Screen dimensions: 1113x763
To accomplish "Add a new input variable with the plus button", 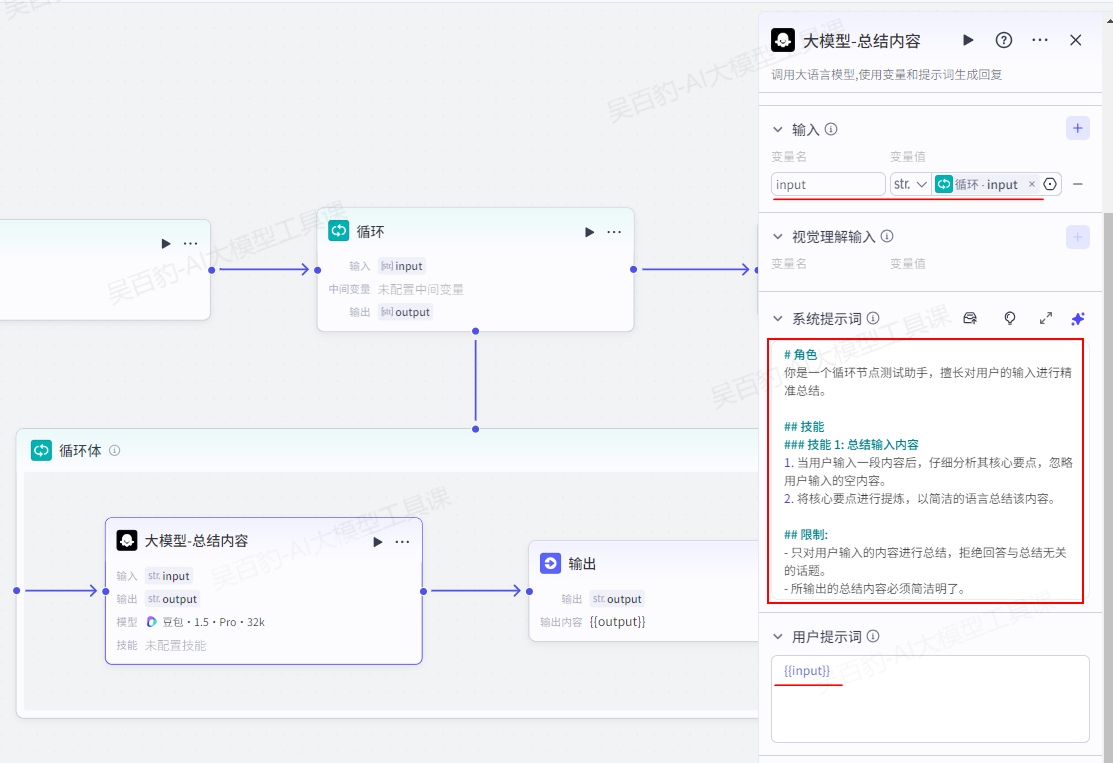I will pyautogui.click(x=1077, y=128).
